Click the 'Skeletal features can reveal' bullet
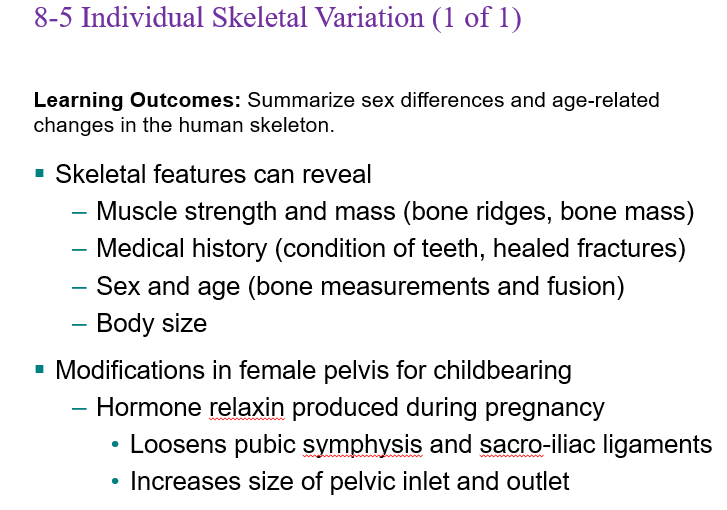This screenshot has height=510, width=727. [213, 174]
